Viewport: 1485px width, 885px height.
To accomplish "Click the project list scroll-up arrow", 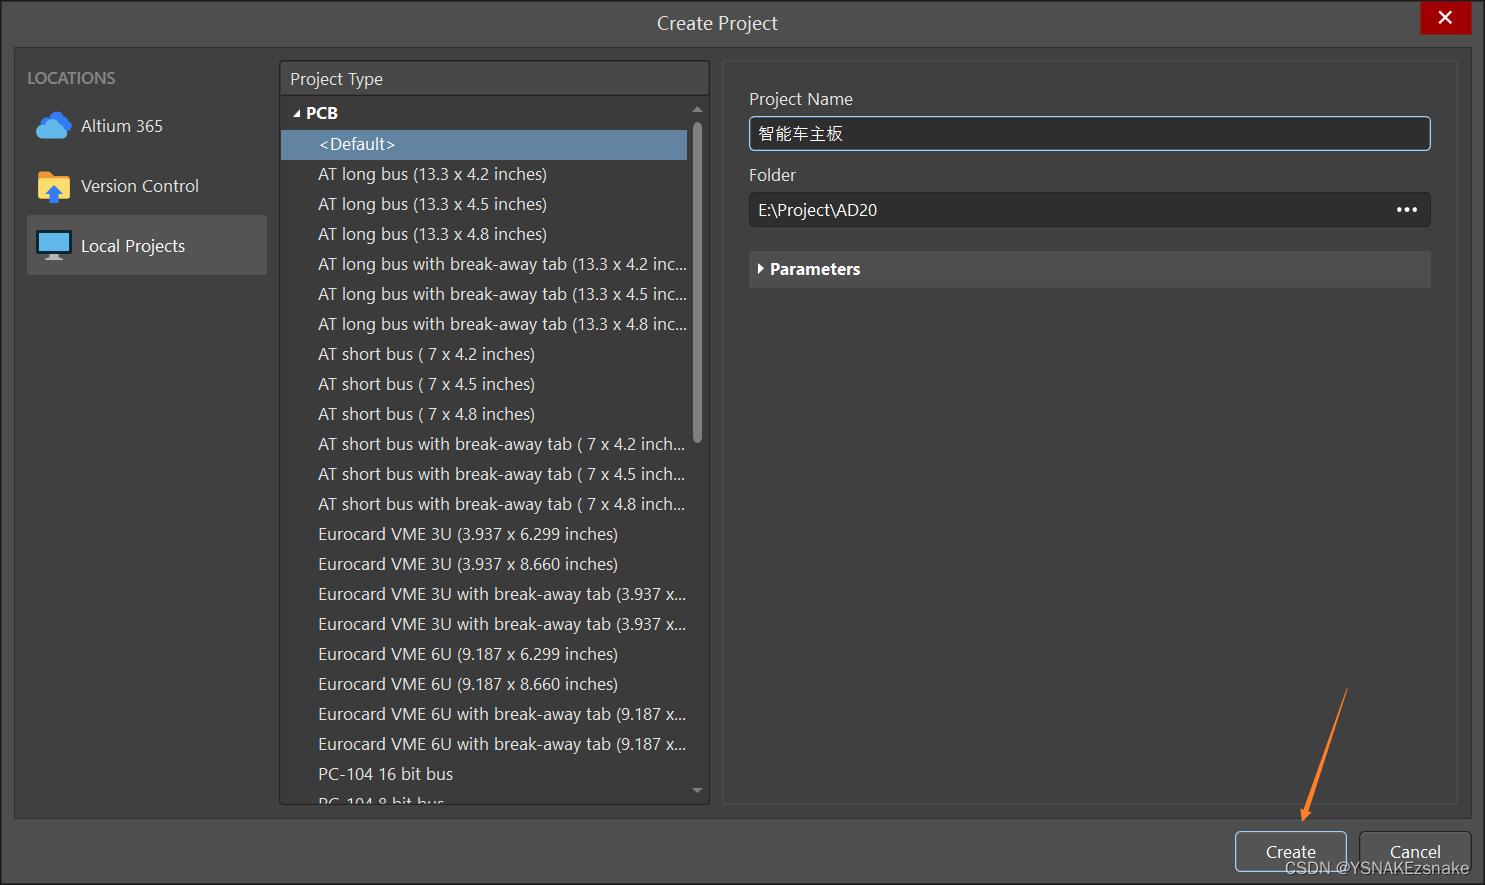I will point(697,109).
